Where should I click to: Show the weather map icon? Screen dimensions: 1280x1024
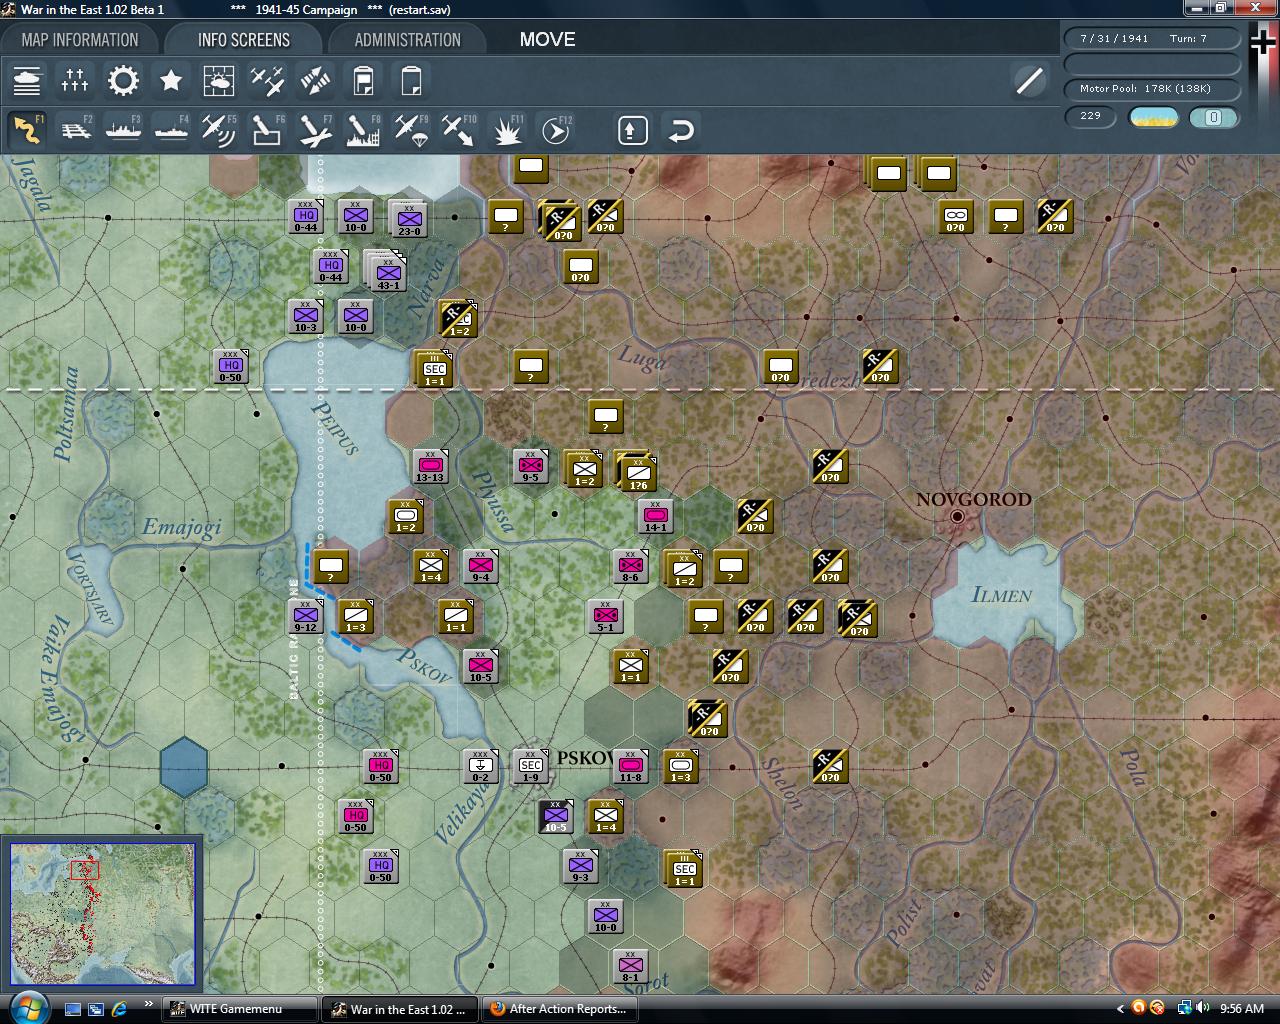click(x=219, y=80)
